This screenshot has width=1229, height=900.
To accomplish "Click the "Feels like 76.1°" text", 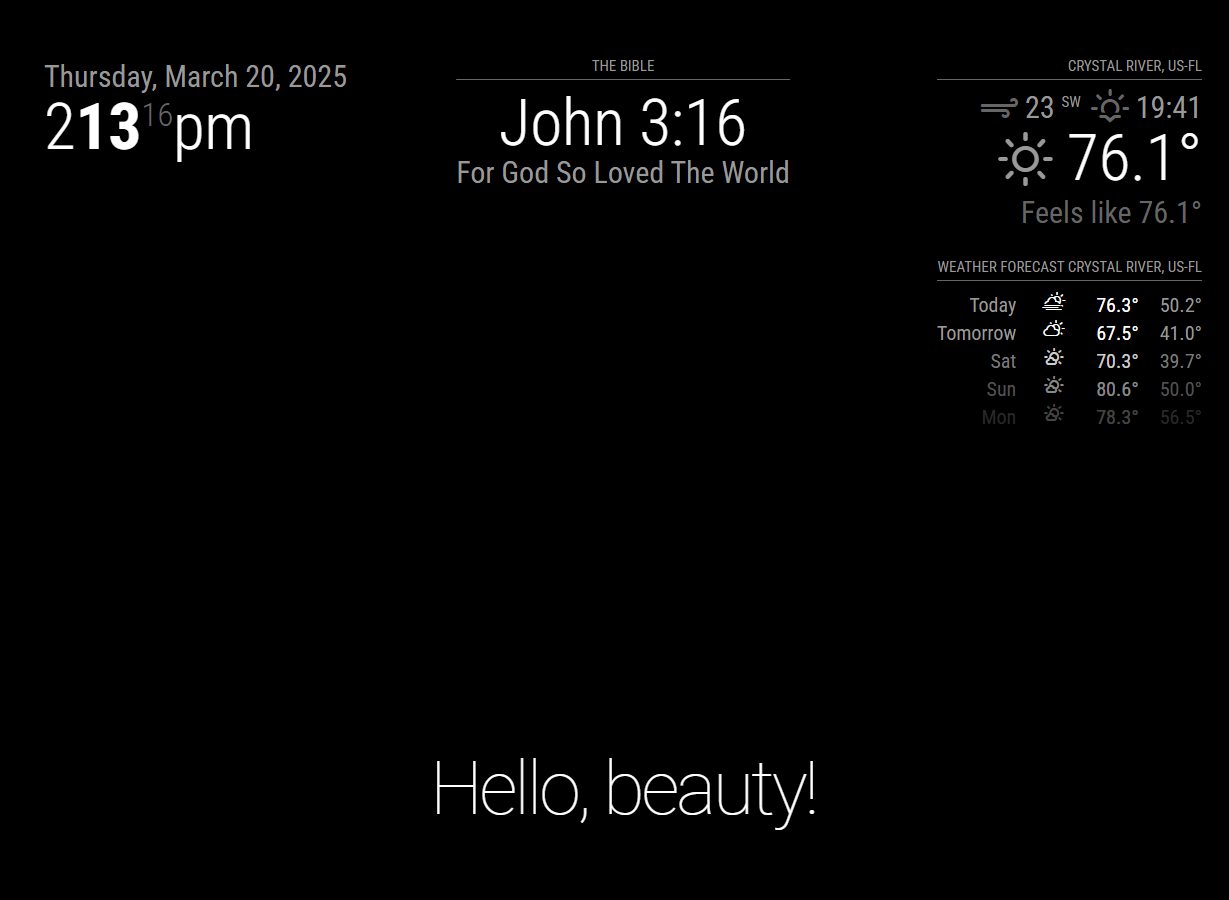I will tap(1110, 213).
